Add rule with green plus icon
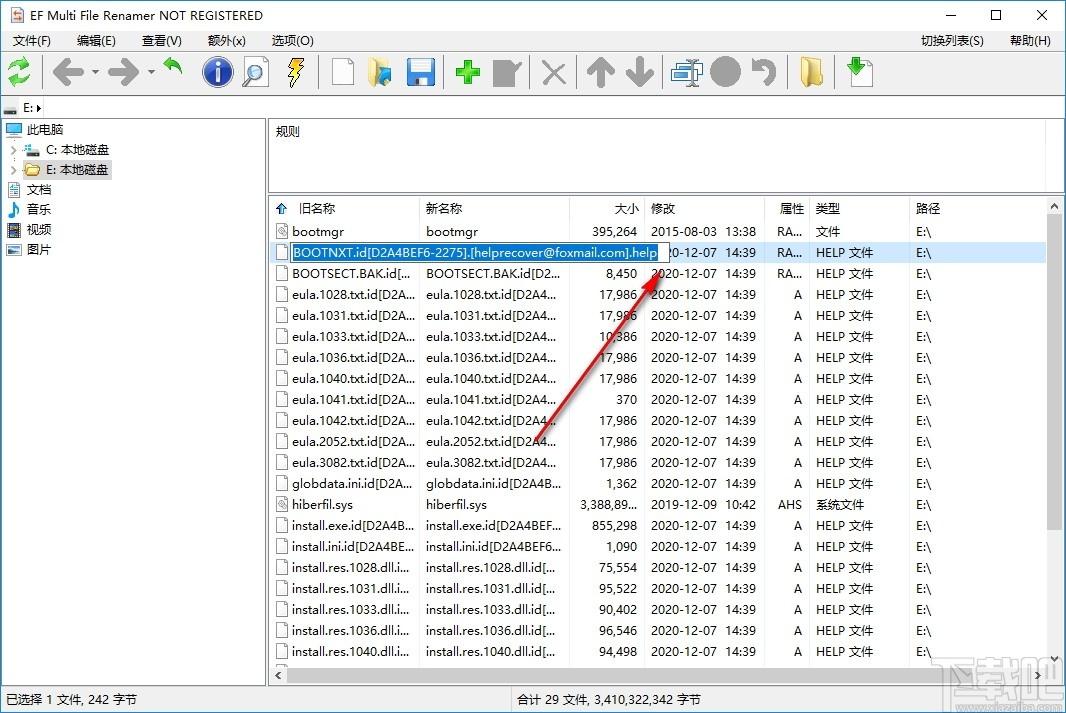 pos(468,72)
